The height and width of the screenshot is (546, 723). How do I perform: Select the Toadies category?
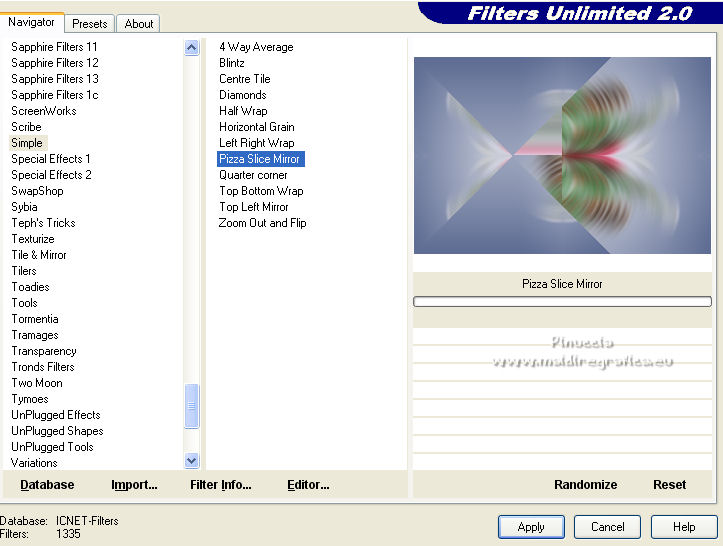(x=30, y=287)
